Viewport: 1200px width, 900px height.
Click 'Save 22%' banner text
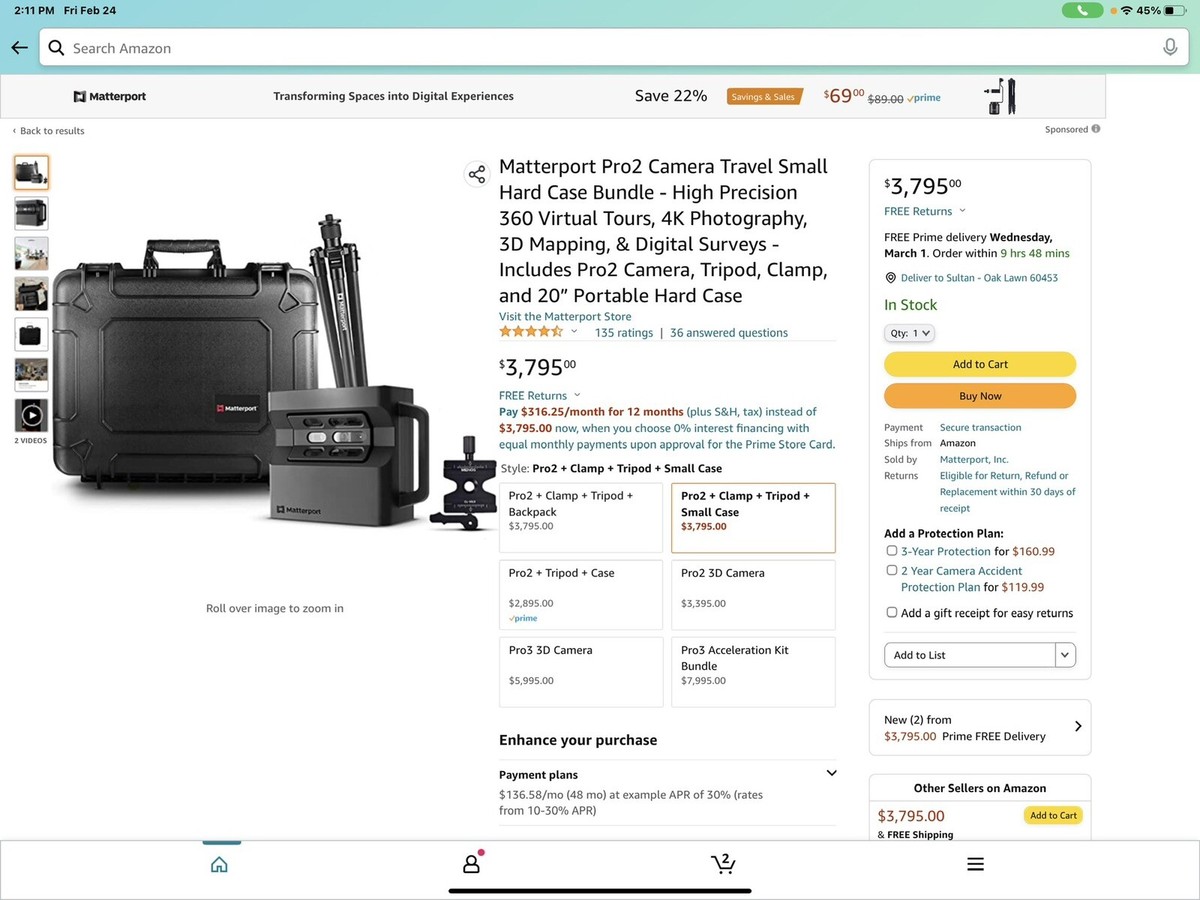pos(671,96)
